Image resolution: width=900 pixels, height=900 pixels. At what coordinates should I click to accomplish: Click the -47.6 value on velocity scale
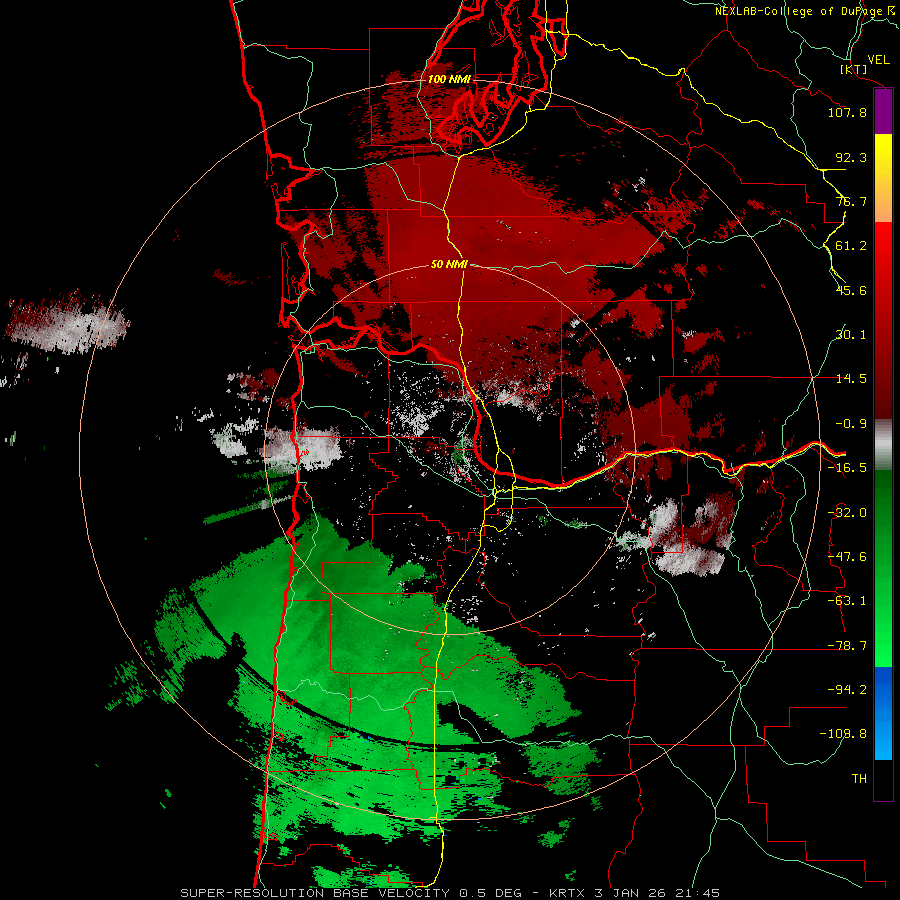847,557
